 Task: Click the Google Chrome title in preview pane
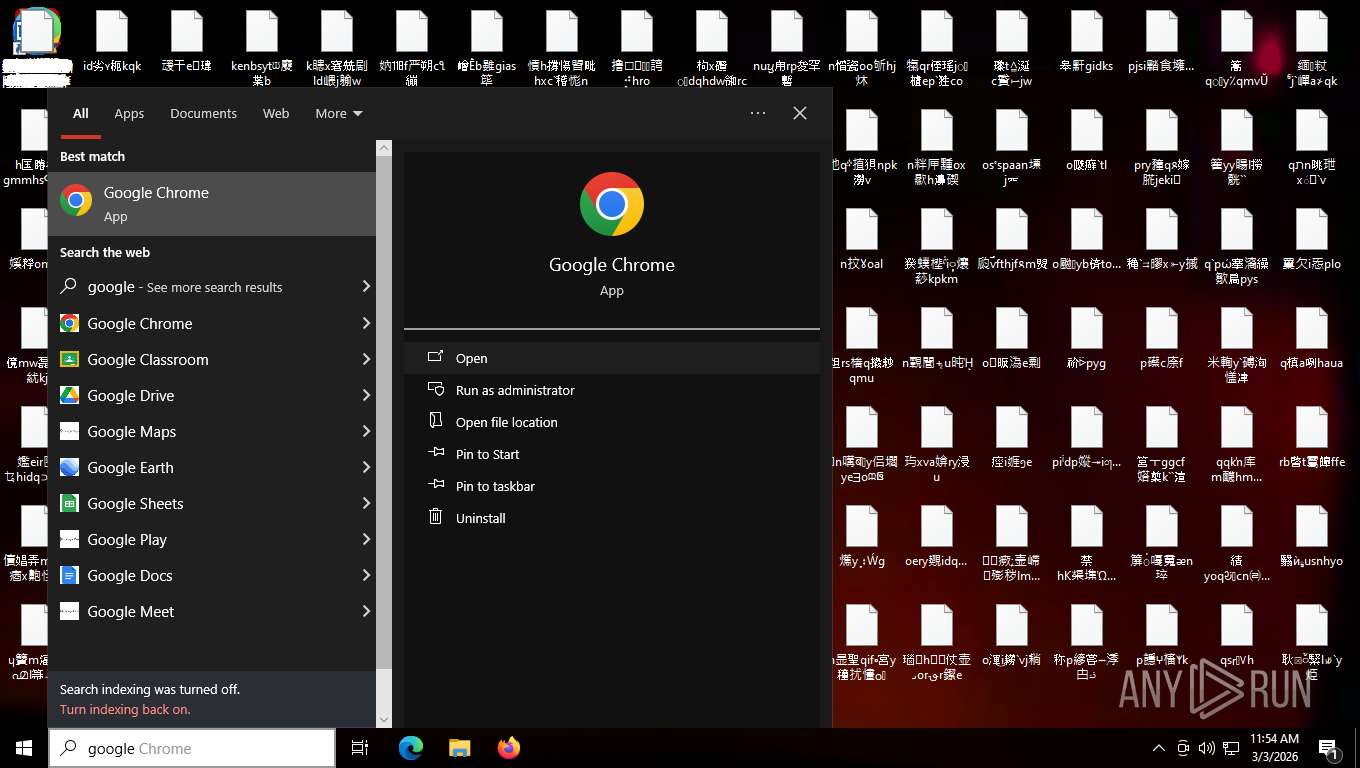(612, 265)
